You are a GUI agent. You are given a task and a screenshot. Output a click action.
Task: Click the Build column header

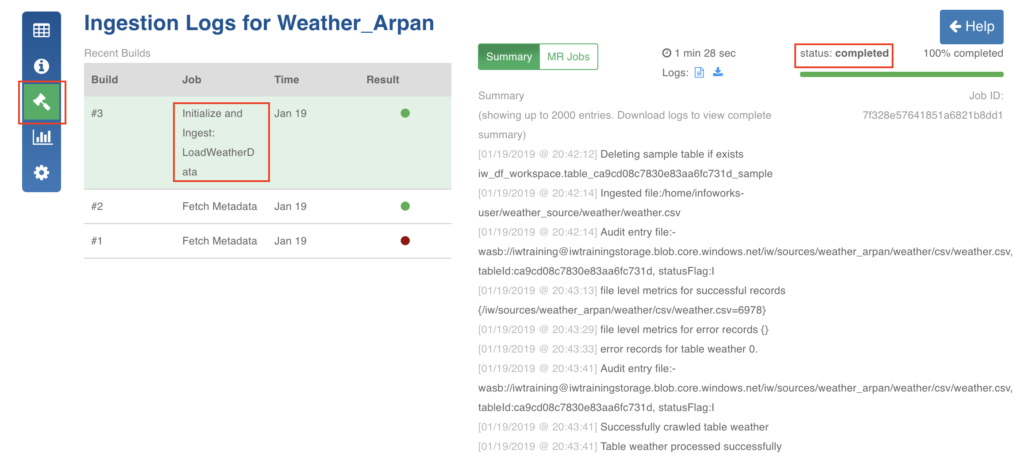click(x=105, y=80)
